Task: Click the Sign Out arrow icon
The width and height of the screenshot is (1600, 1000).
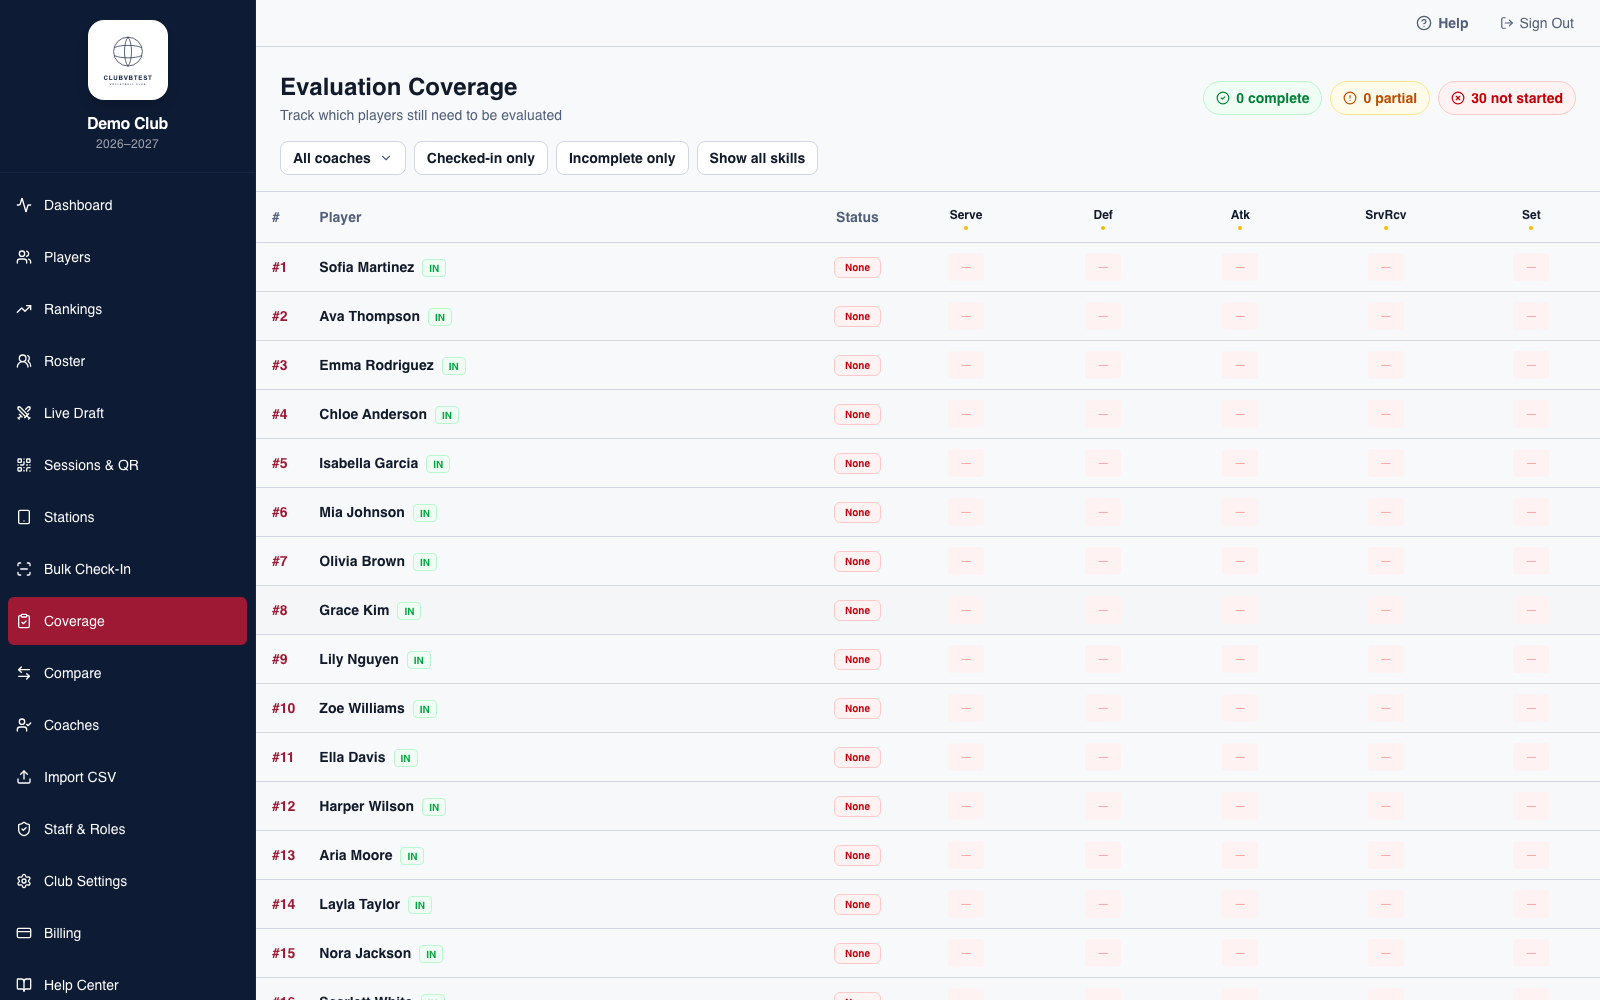Action: [1506, 23]
